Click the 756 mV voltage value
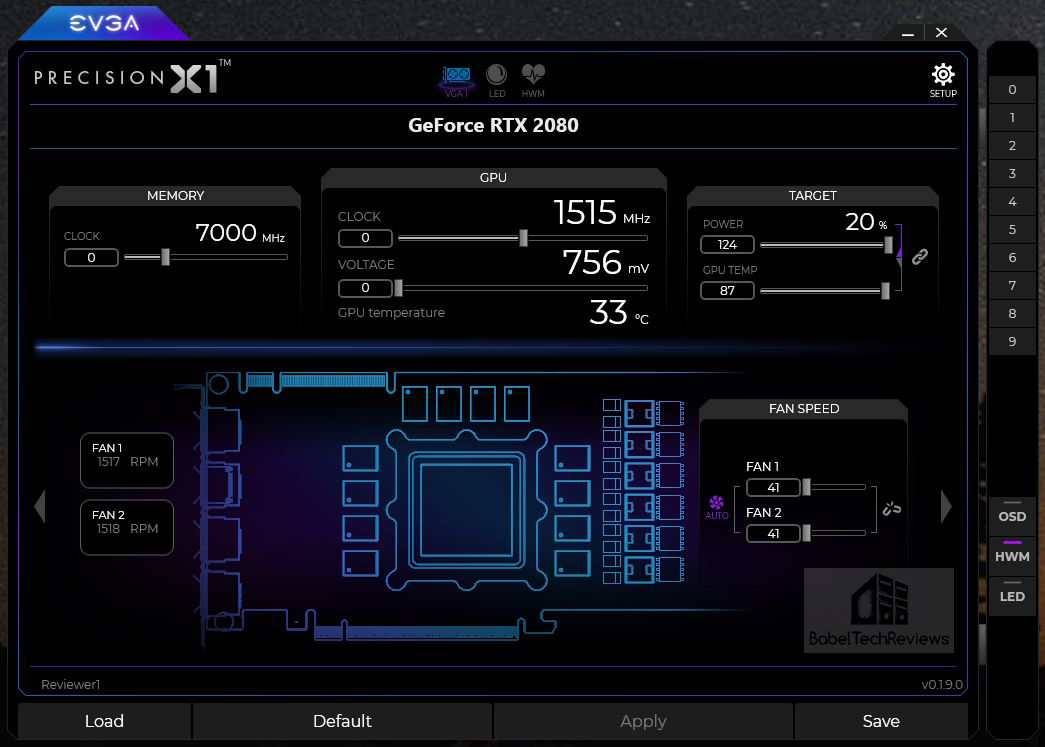This screenshot has width=1045, height=747. coord(605,263)
